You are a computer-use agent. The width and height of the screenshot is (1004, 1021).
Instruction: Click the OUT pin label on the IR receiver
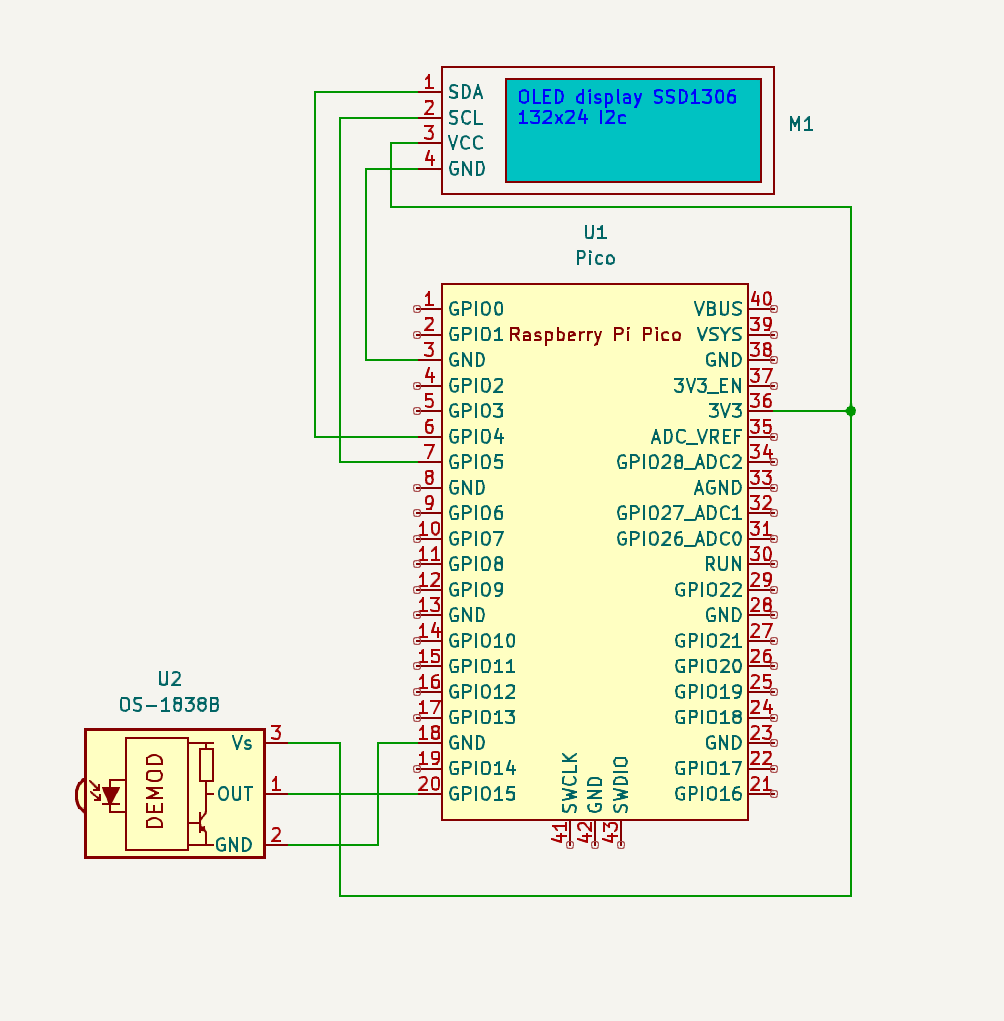coord(235,794)
